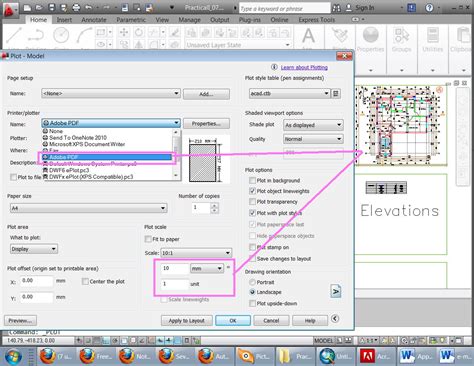This screenshot has height=366, width=474.
Task: Click the plot offset X input field
Action: pos(36,281)
